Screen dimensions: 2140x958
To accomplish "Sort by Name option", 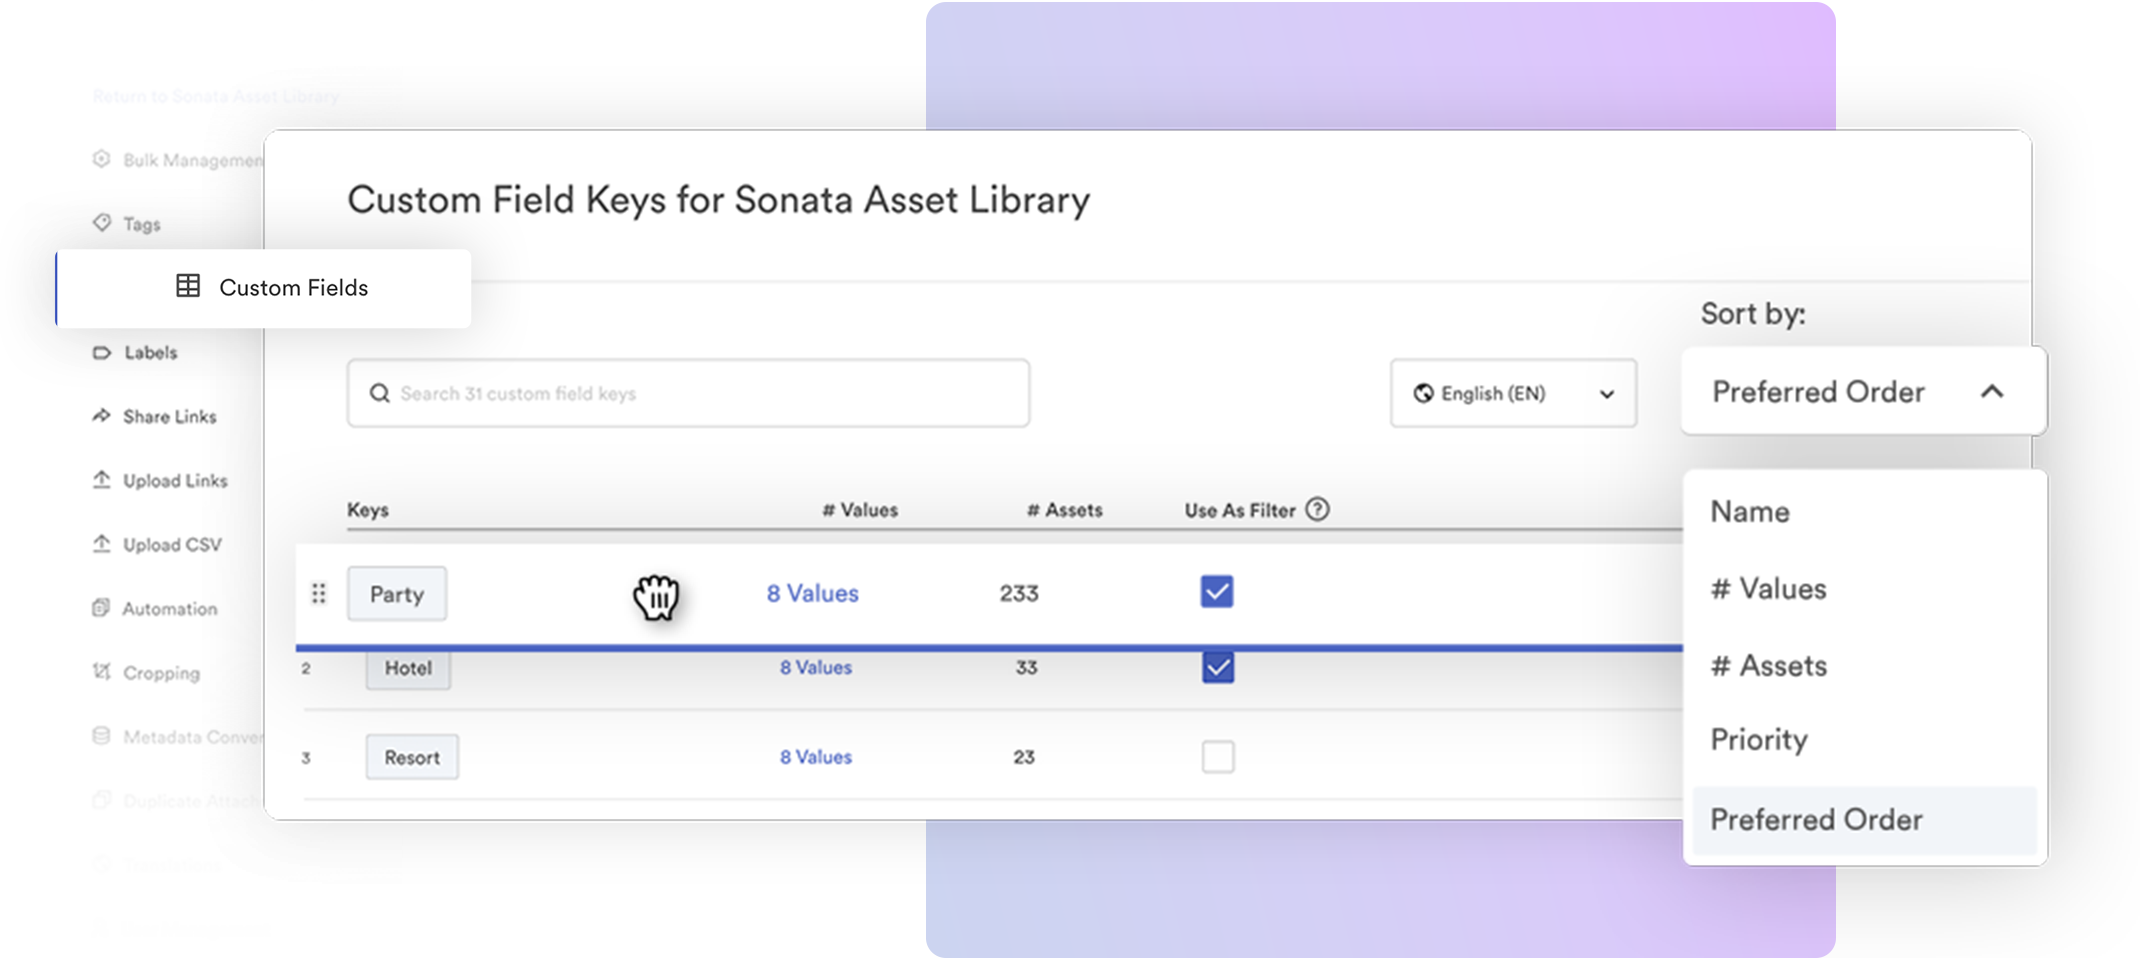I will click(x=1750, y=511).
